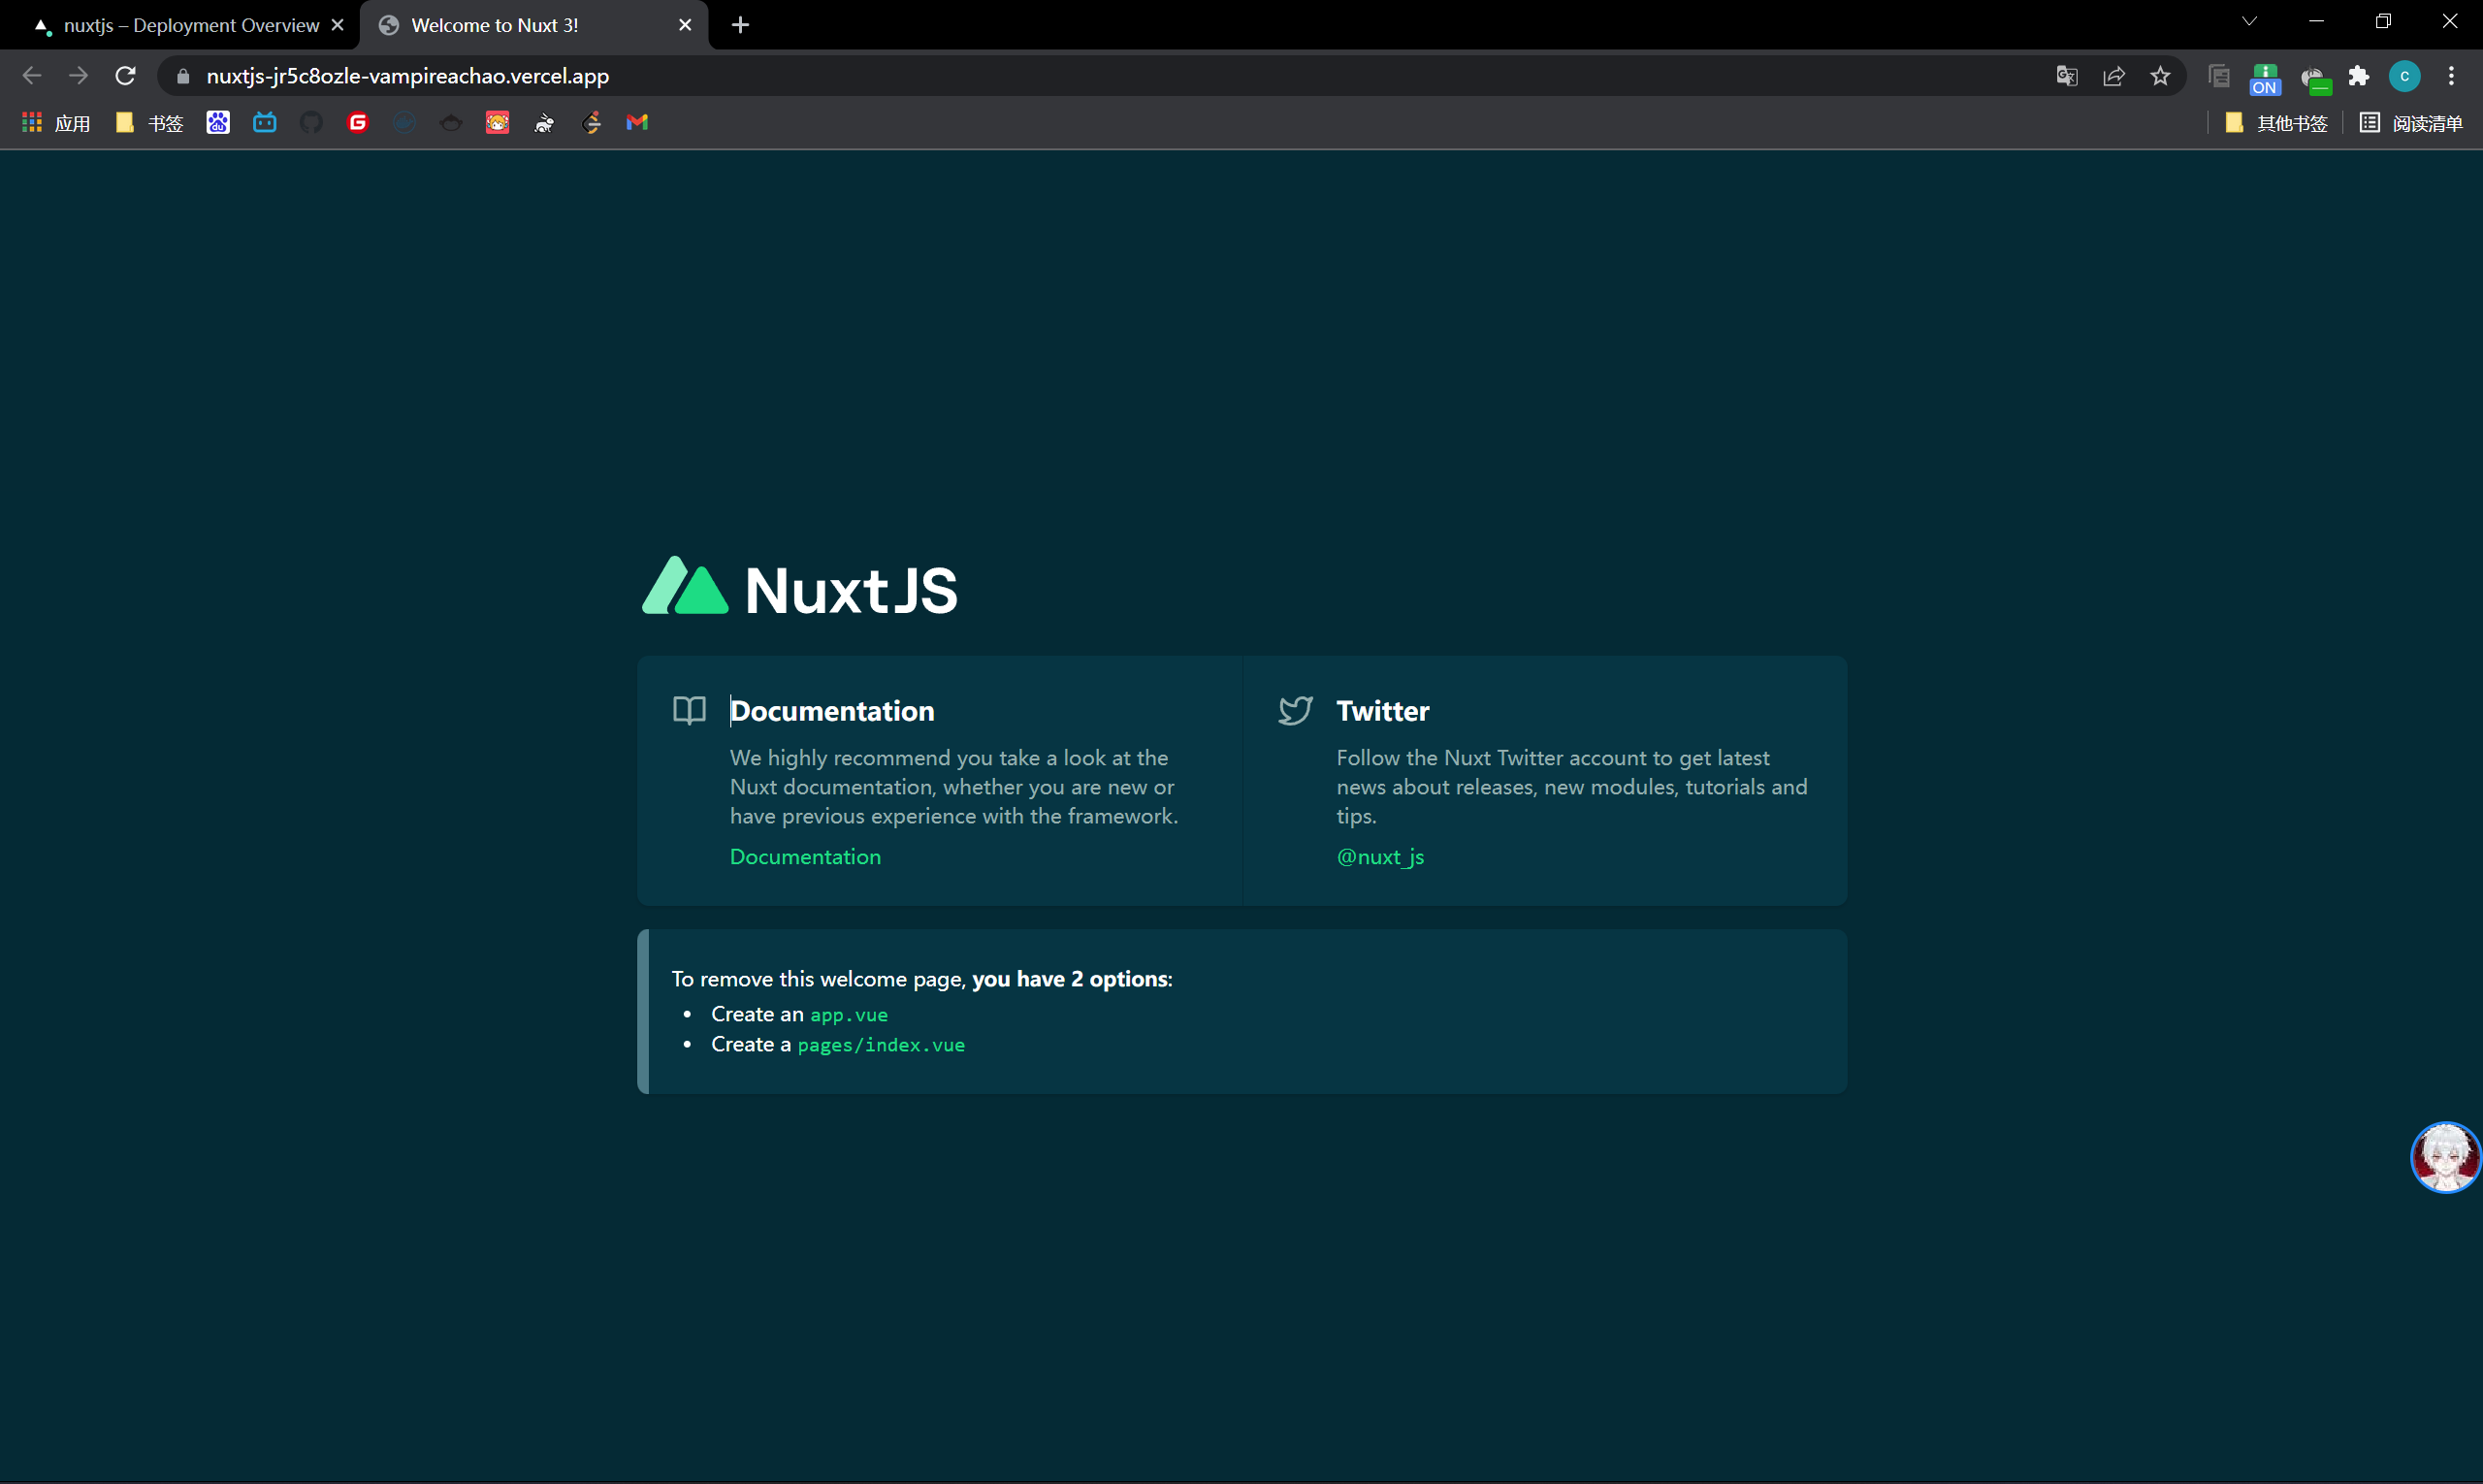Open the Docker bookmark
Screen dimensions: 2483x1484
404,122
